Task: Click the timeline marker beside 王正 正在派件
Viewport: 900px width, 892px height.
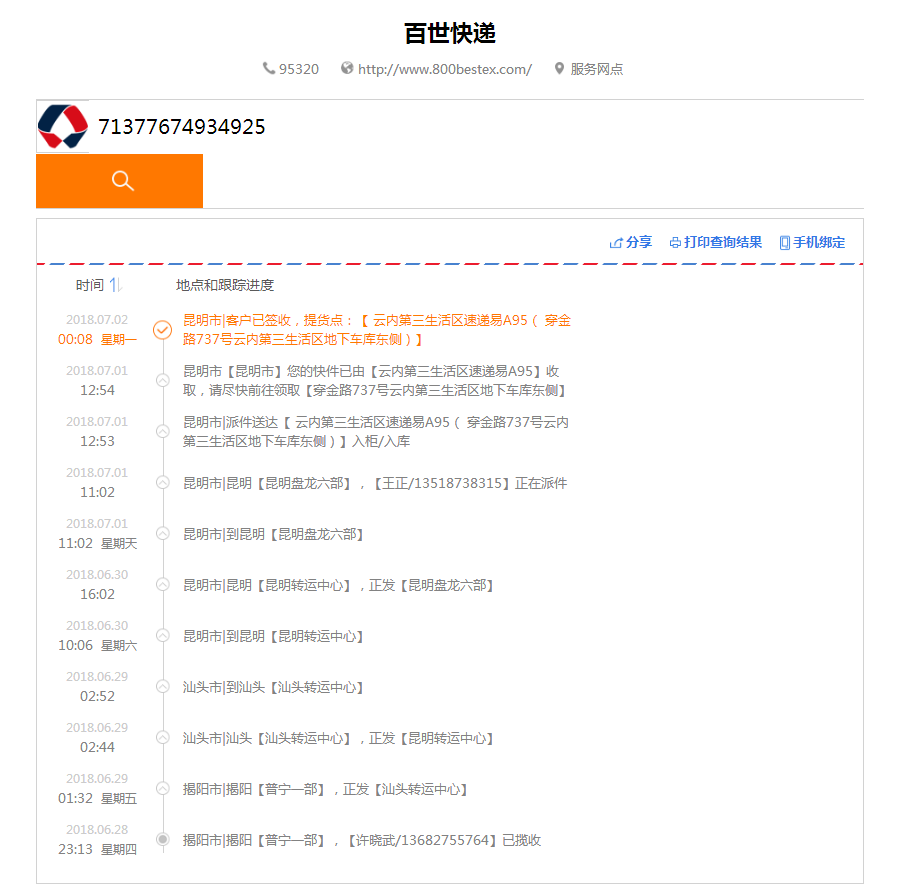Action: [x=163, y=482]
